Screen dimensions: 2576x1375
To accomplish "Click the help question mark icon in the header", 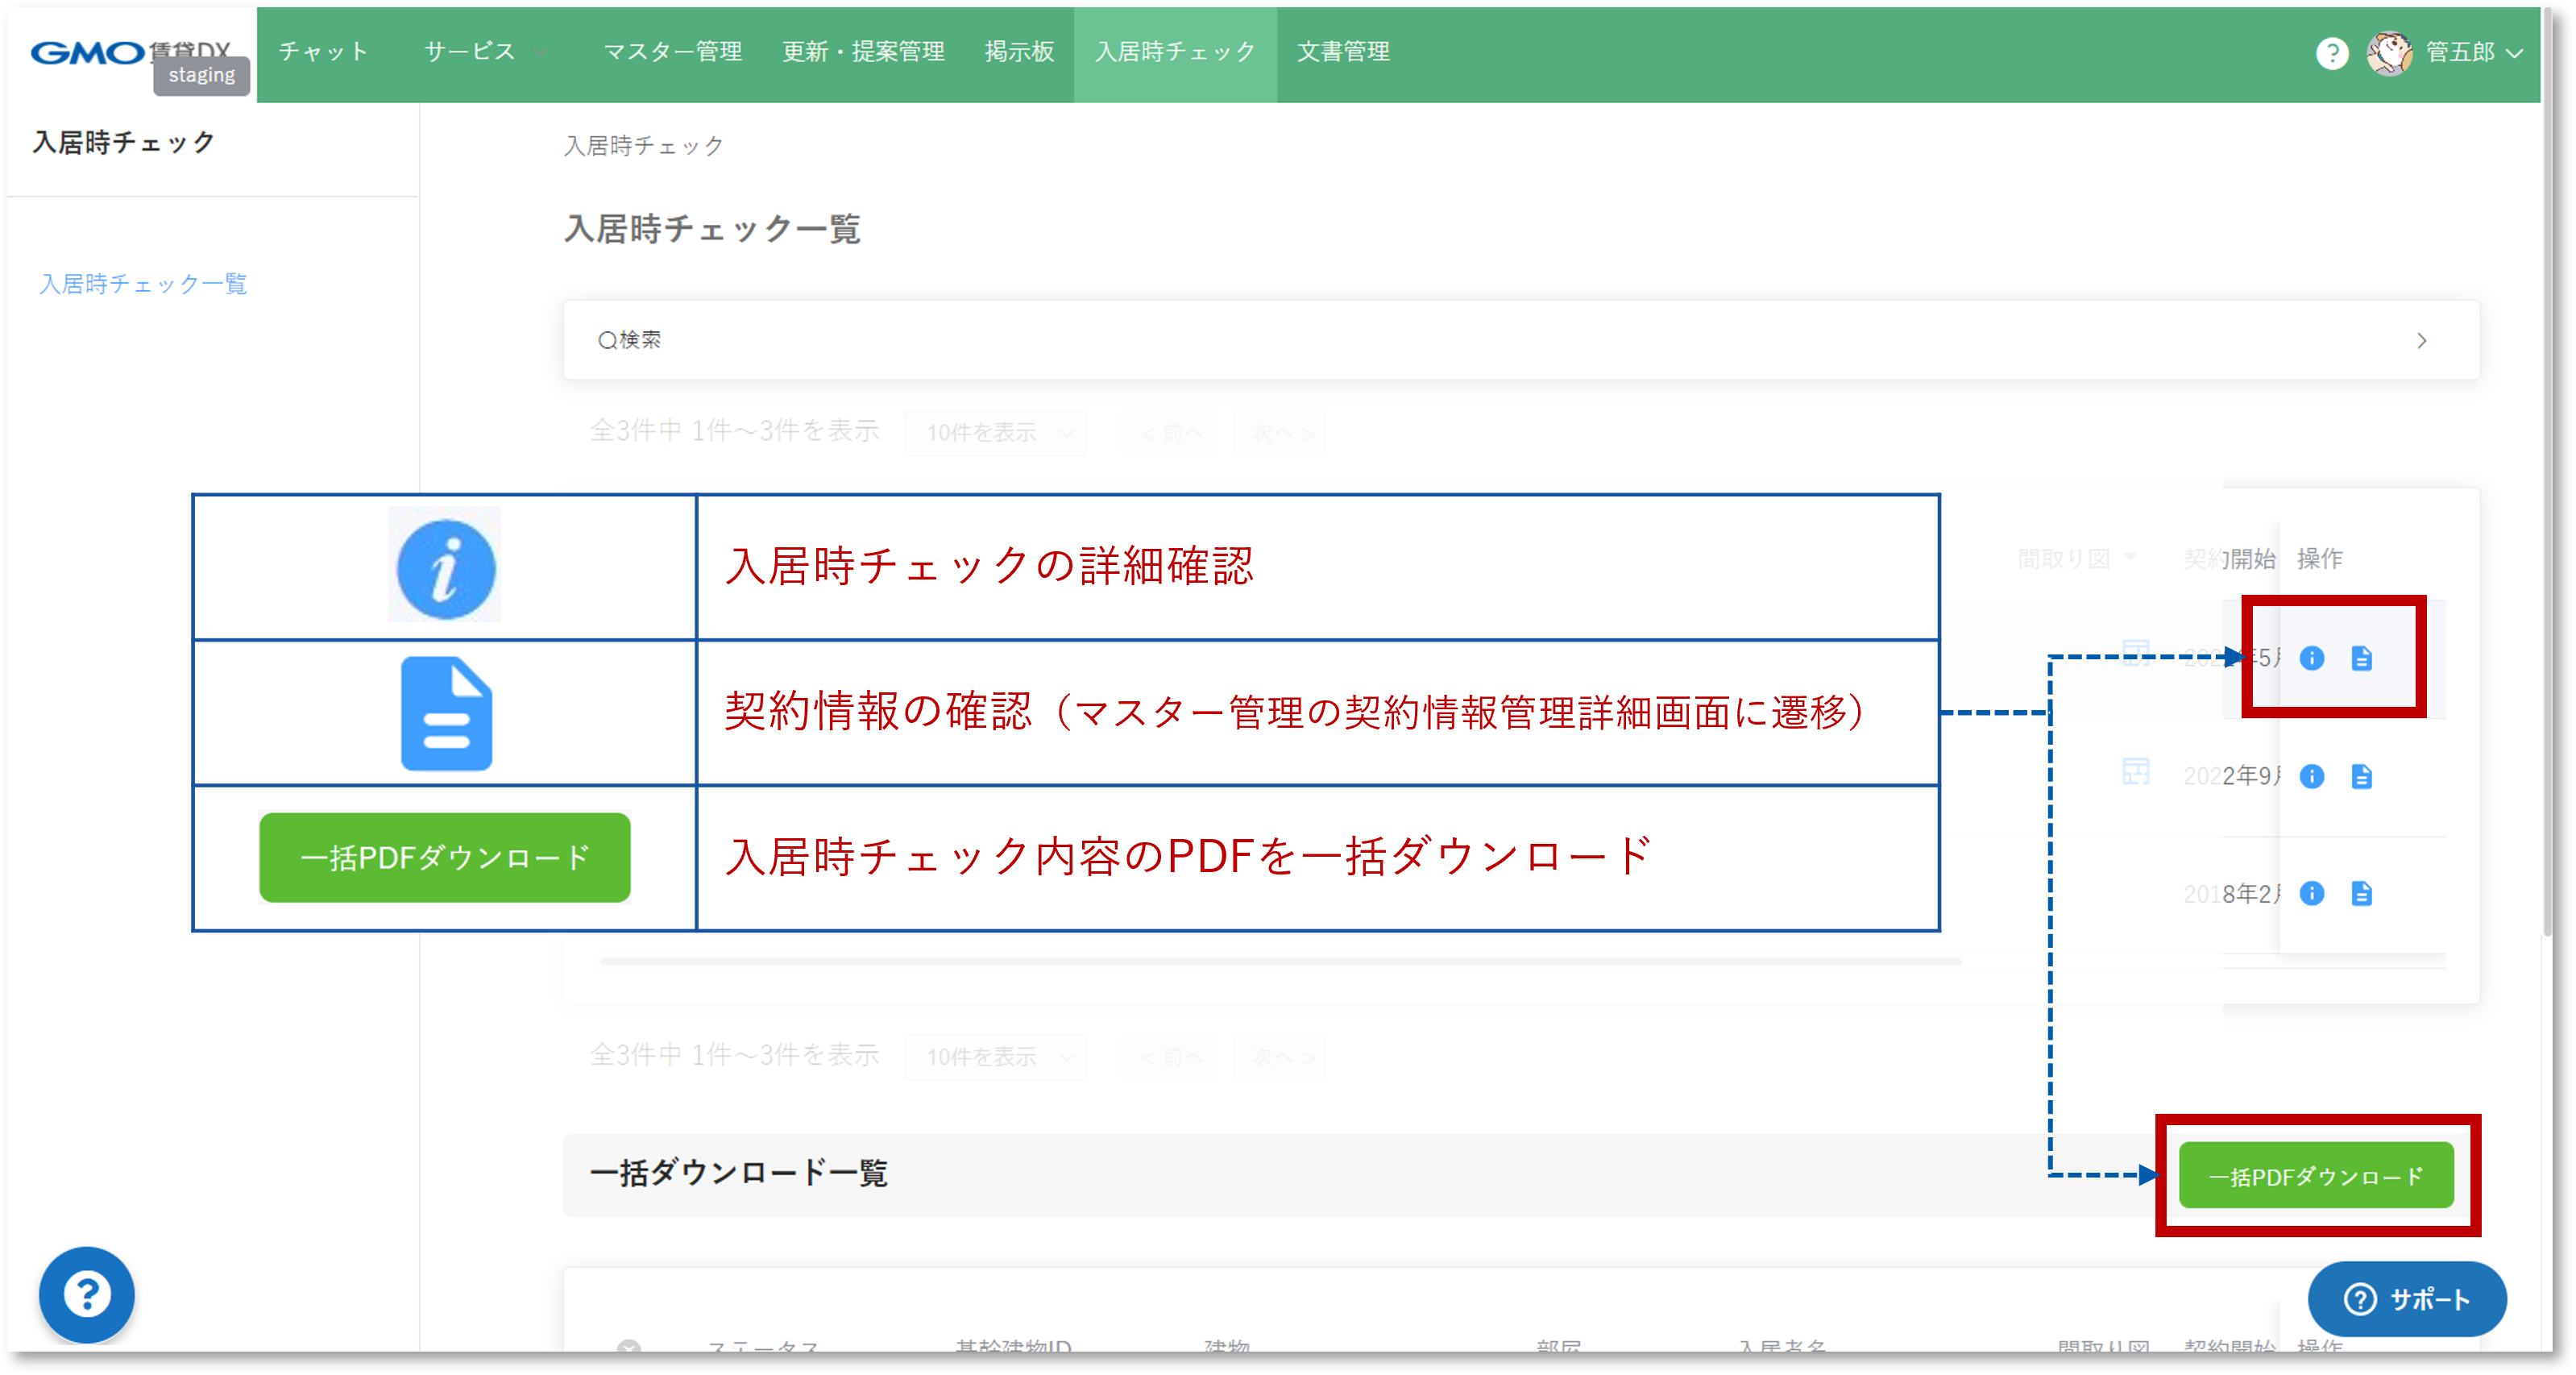I will (x=2331, y=53).
